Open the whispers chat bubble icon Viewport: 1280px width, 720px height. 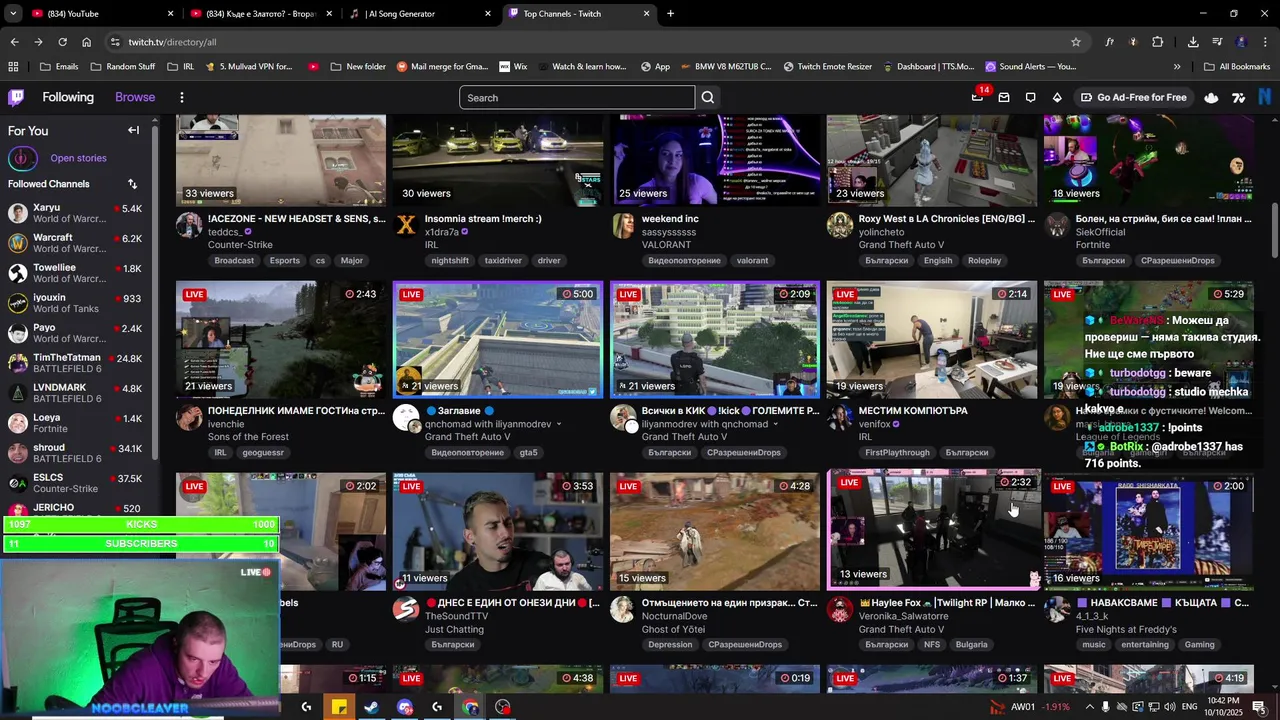pos(1030,97)
